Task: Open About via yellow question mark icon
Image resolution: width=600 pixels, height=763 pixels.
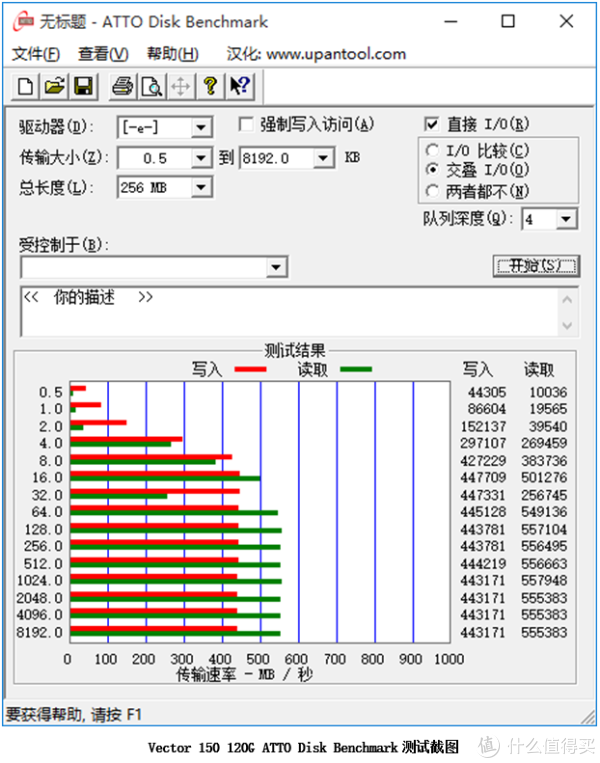Action: 210,87
